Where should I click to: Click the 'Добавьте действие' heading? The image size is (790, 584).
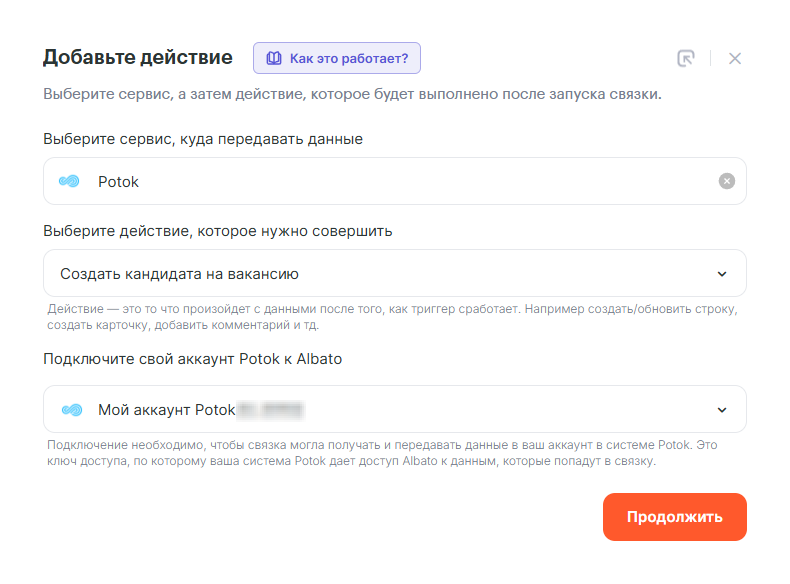137,57
